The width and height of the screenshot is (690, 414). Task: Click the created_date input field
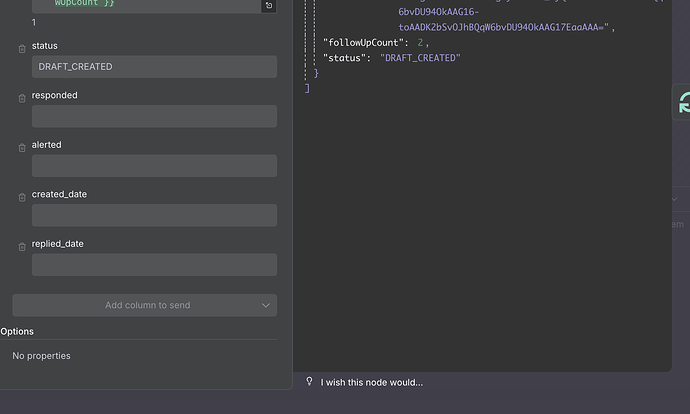[x=154, y=215]
